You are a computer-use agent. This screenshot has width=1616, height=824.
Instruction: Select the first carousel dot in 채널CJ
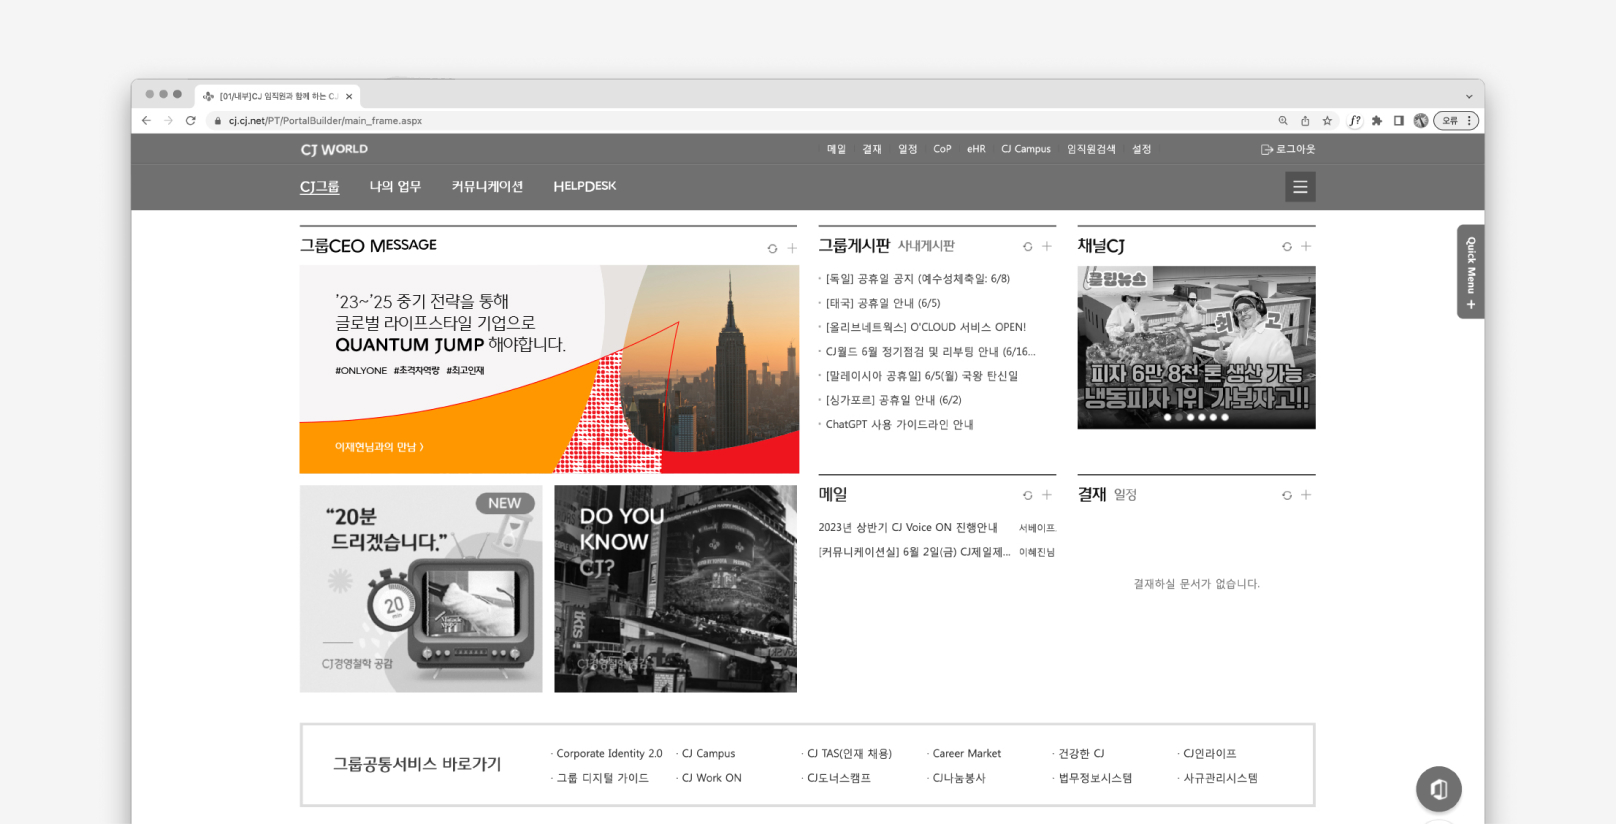(x=1167, y=417)
